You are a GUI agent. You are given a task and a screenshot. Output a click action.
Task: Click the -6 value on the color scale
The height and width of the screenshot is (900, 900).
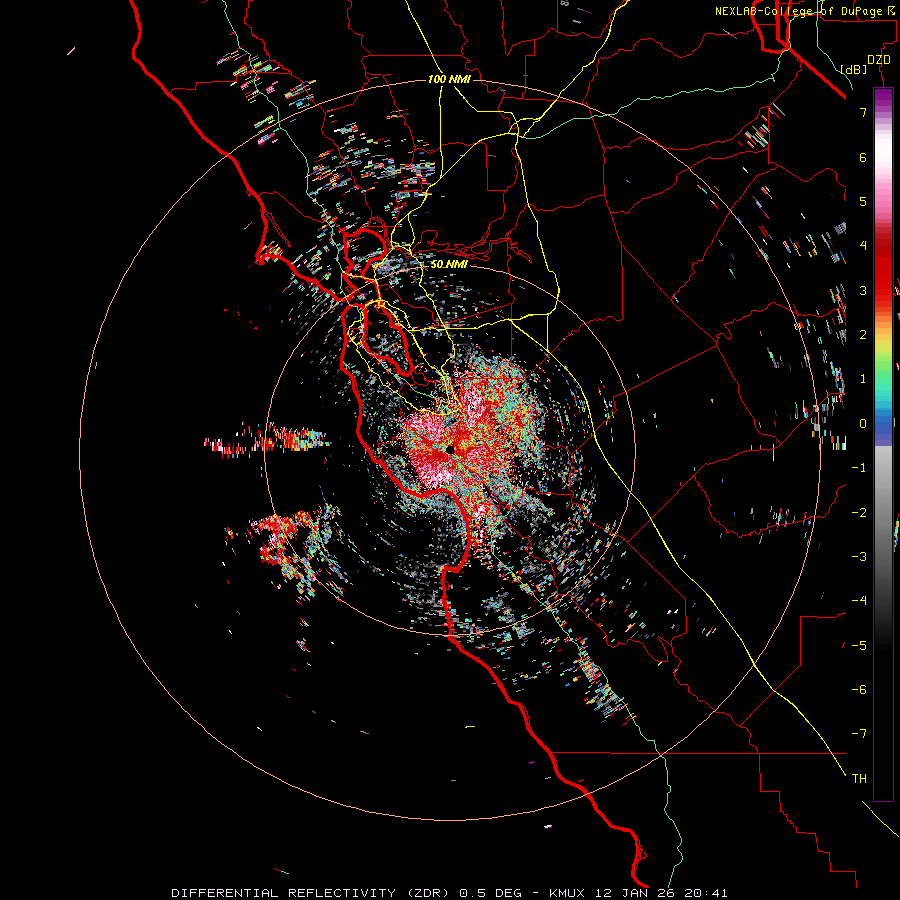pyautogui.click(x=859, y=689)
